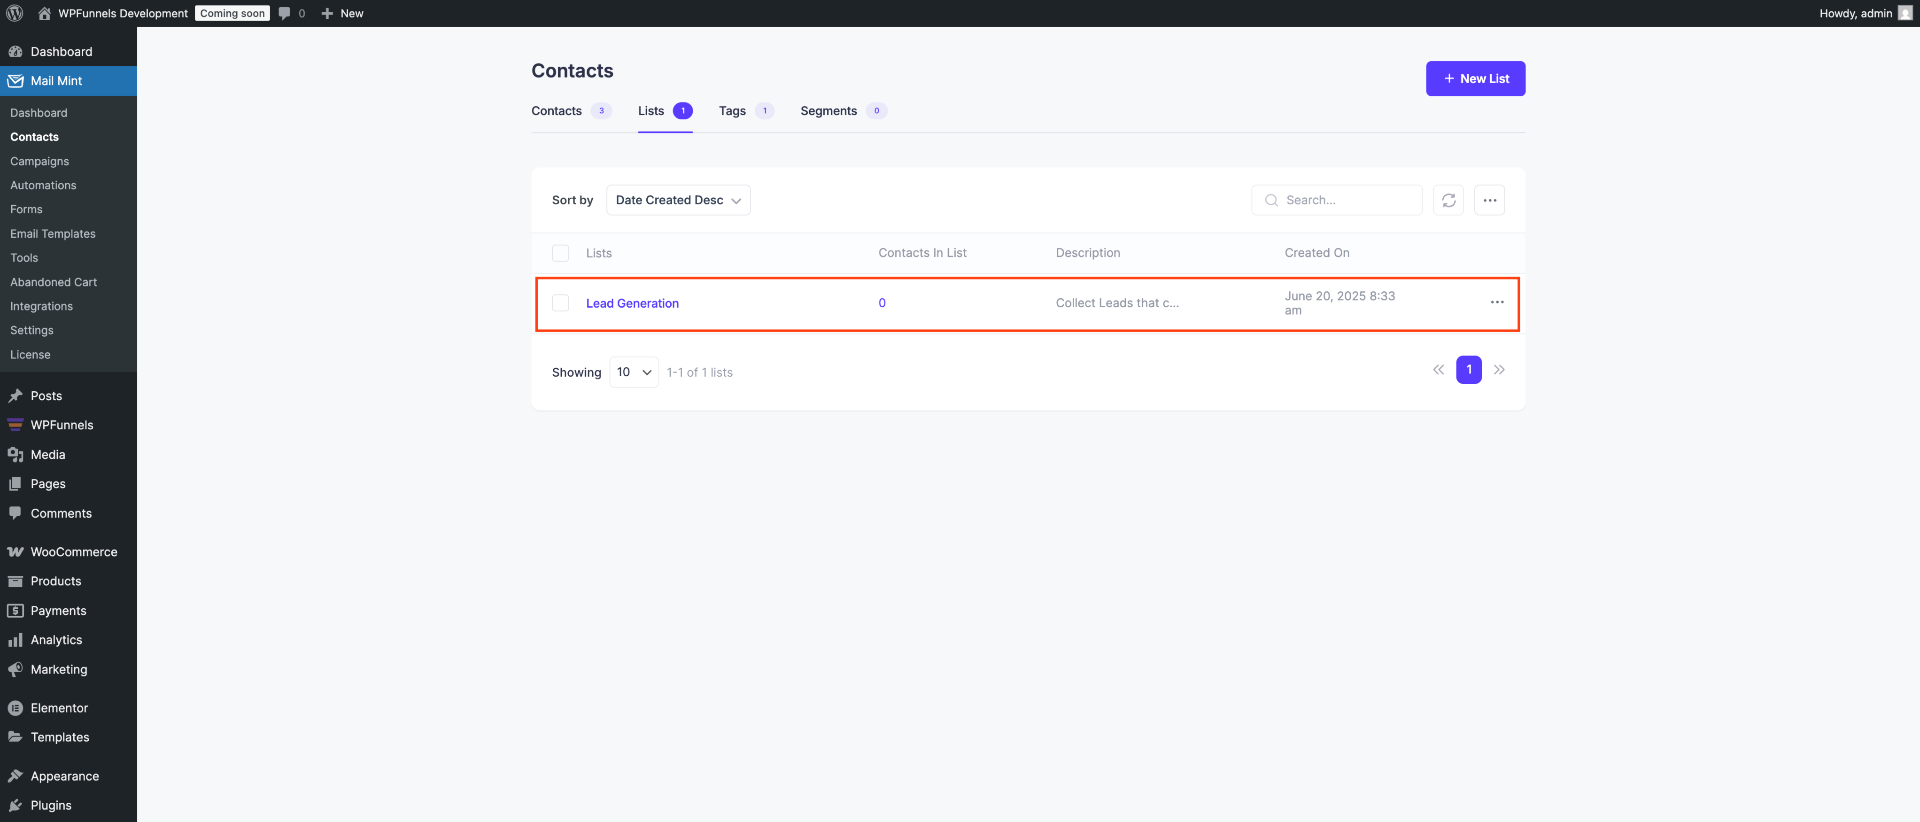Open Lead Generation row actions menu
Image resolution: width=1920 pixels, height=822 pixels.
point(1497,302)
